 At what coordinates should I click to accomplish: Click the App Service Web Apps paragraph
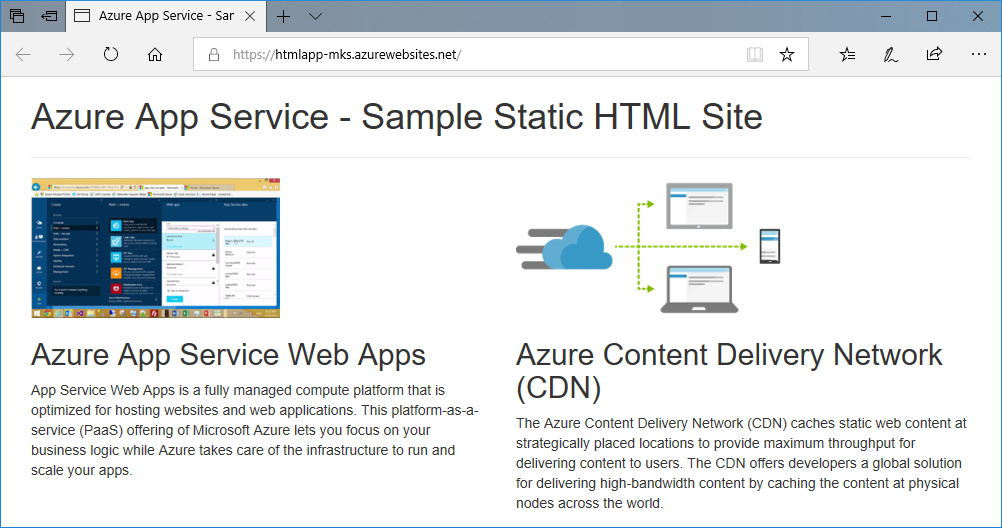(254, 430)
